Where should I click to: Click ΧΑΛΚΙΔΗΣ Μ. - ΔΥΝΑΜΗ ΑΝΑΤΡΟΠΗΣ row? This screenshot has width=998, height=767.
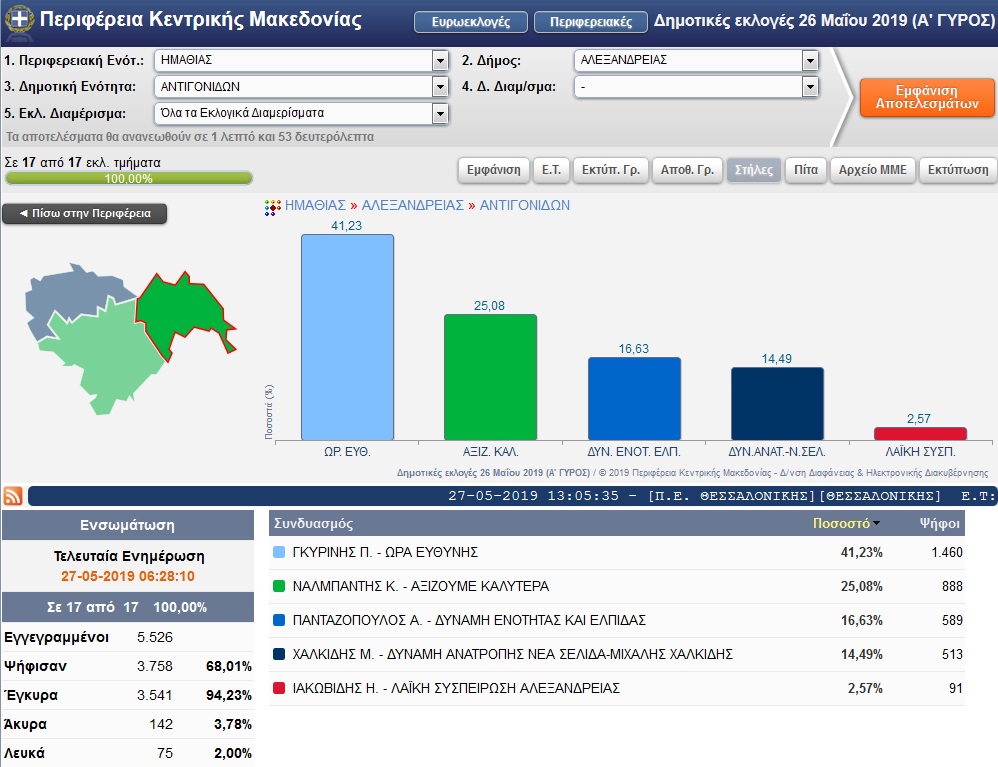pos(617,654)
